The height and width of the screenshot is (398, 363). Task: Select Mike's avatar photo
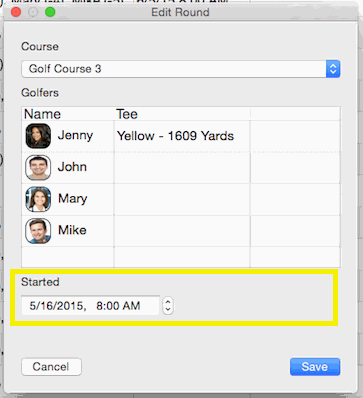38,231
